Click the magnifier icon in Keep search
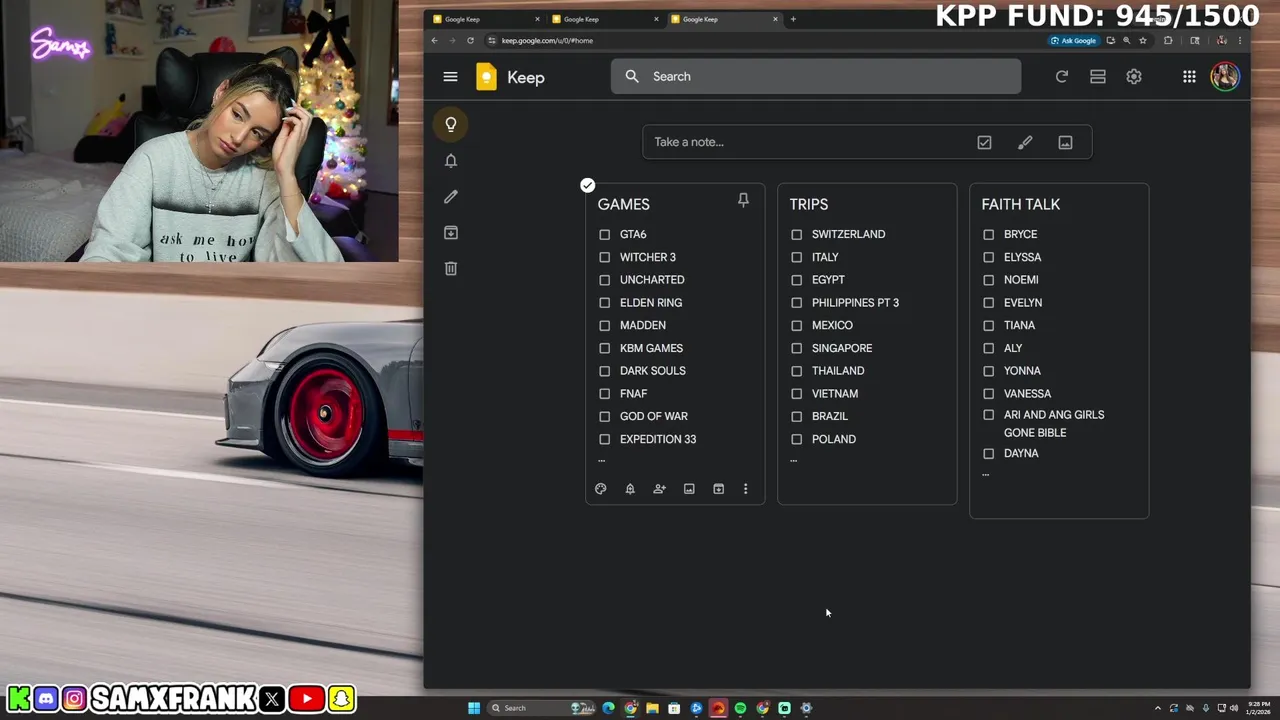The height and width of the screenshot is (720, 1280). [632, 76]
